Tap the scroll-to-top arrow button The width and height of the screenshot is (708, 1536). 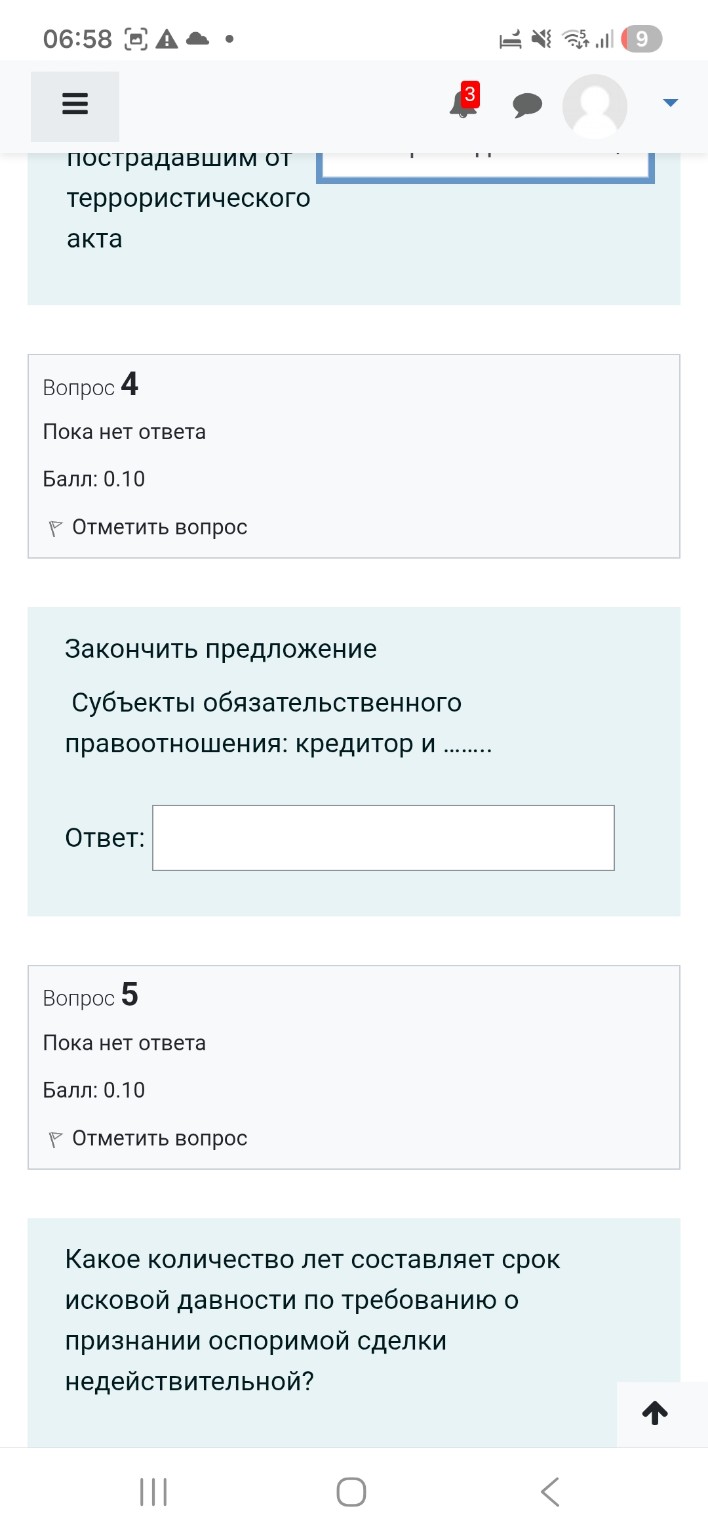pyautogui.click(x=654, y=1413)
